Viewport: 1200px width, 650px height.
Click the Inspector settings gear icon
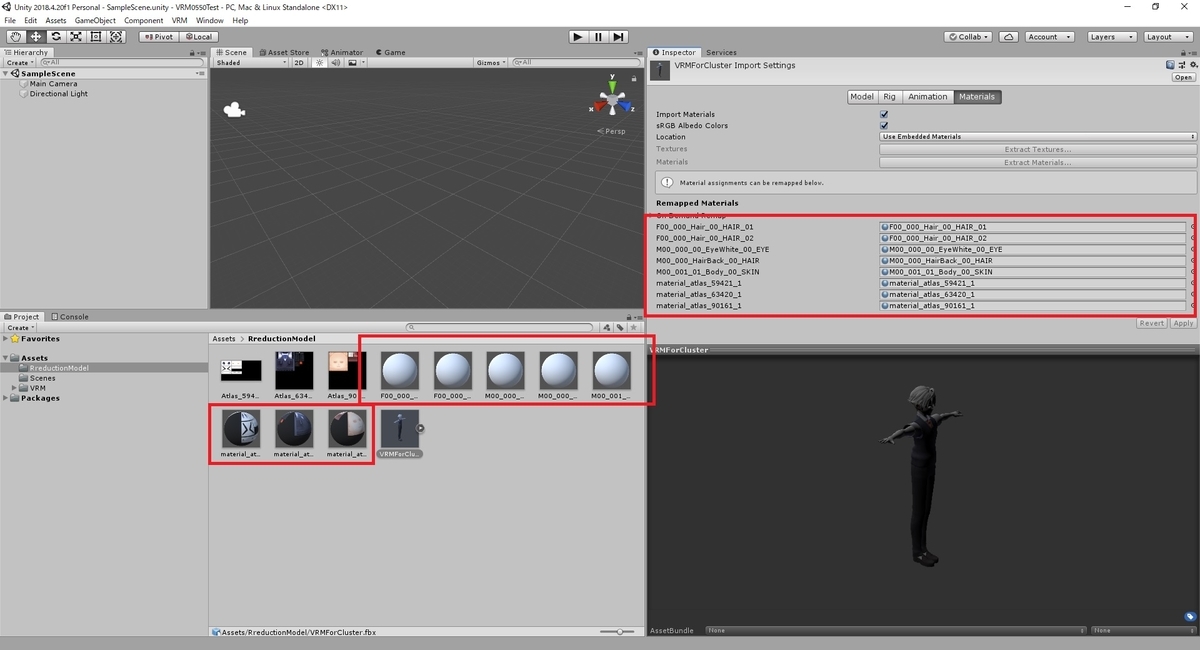(1192, 64)
